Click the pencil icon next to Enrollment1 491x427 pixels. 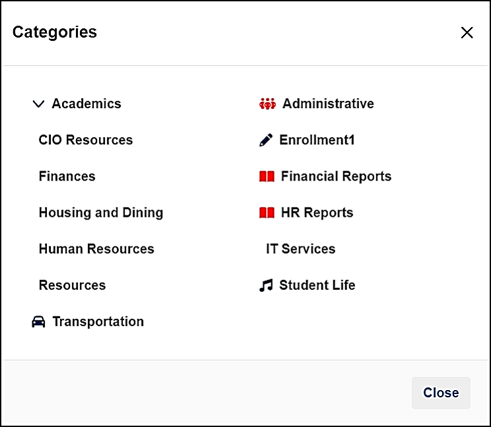tap(266, 140)
